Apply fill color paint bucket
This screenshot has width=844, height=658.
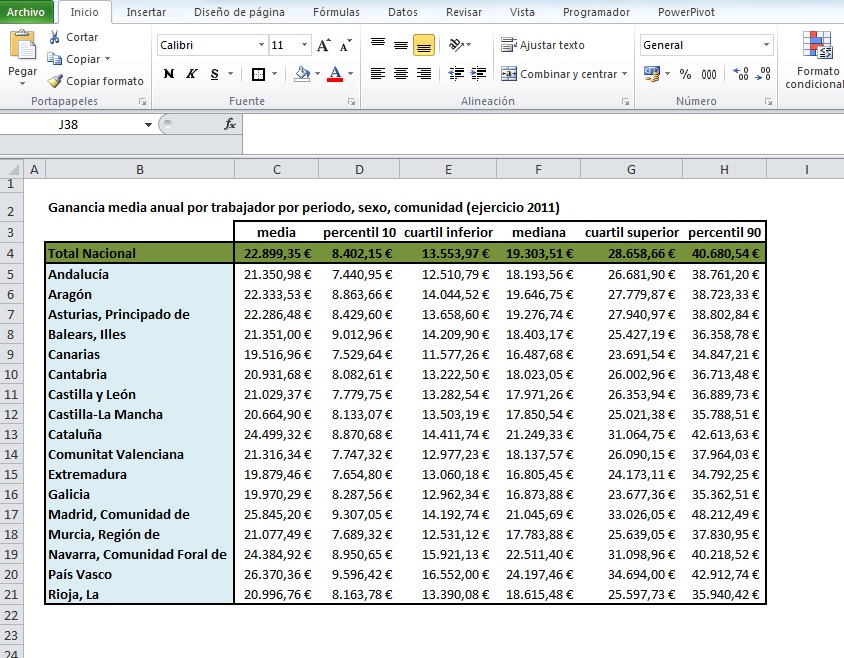coord(302,74)
